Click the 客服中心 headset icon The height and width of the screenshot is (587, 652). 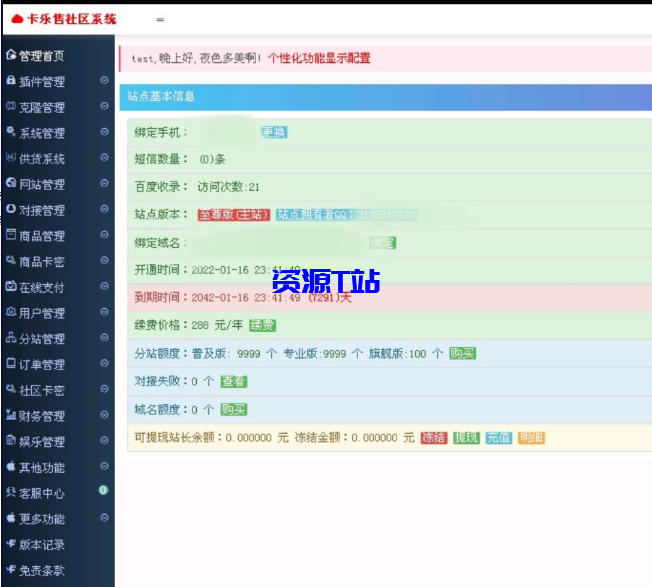tap(11, 492)
